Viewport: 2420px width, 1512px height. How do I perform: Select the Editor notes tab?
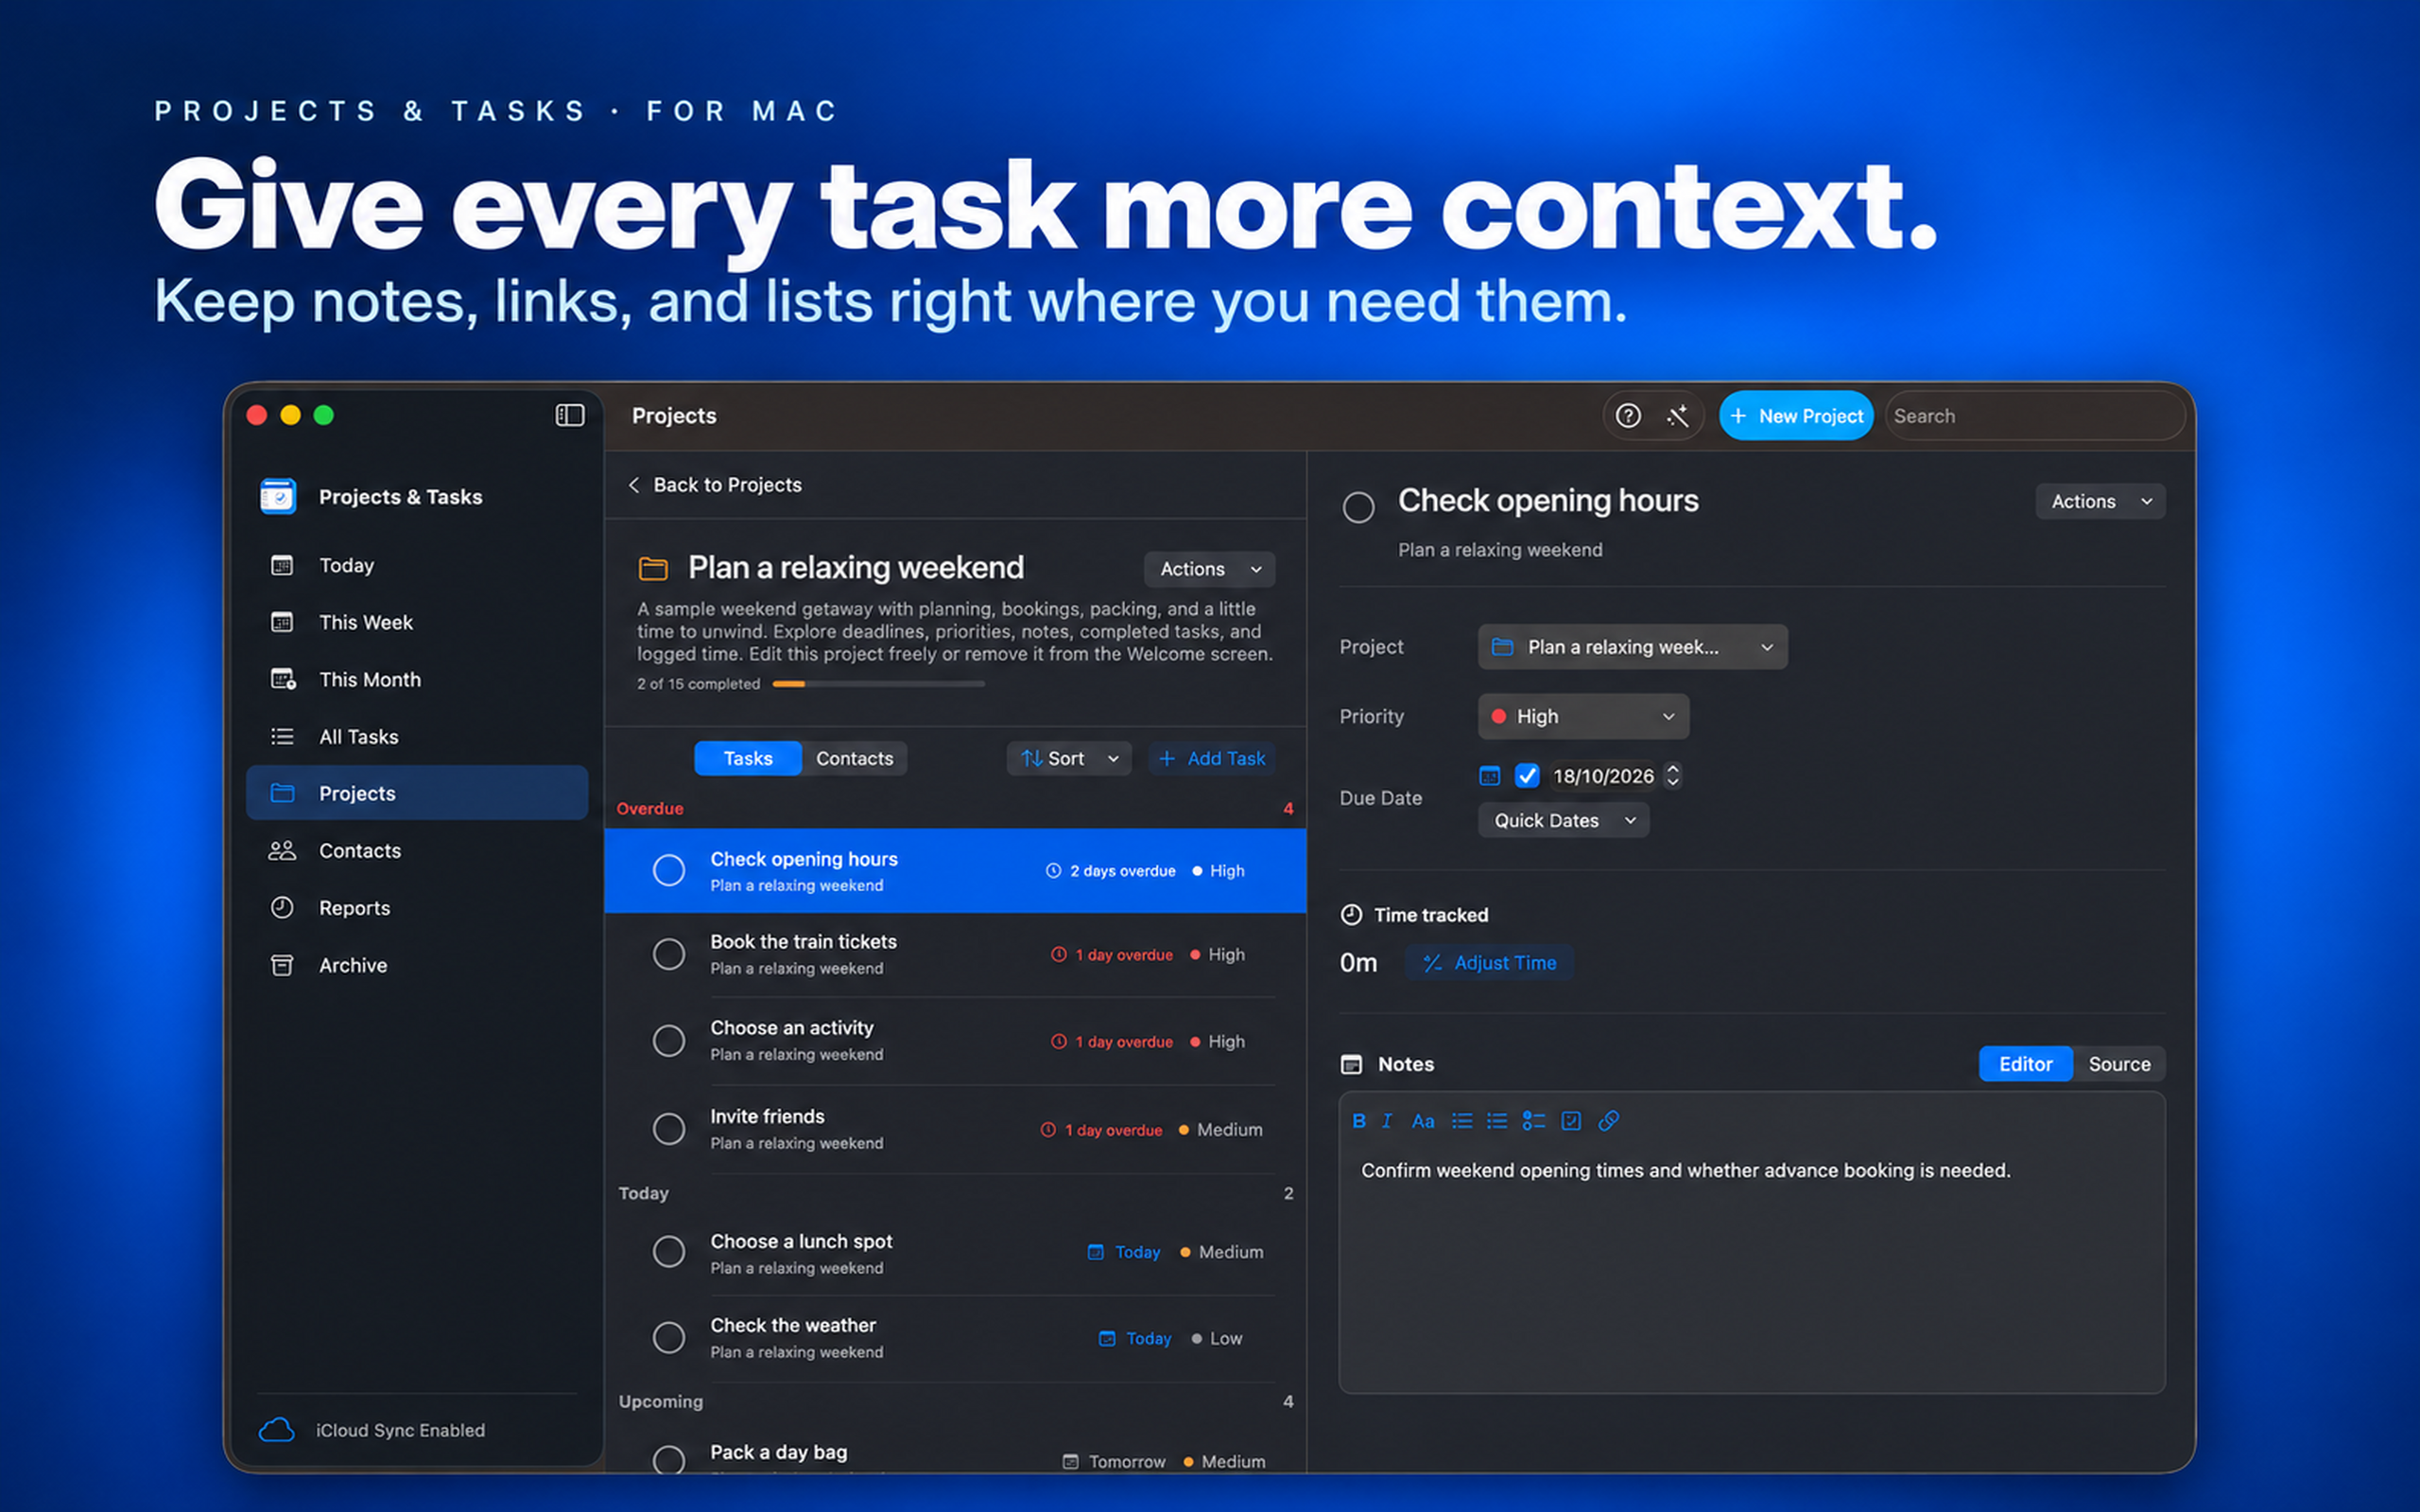point(2025,1064)
